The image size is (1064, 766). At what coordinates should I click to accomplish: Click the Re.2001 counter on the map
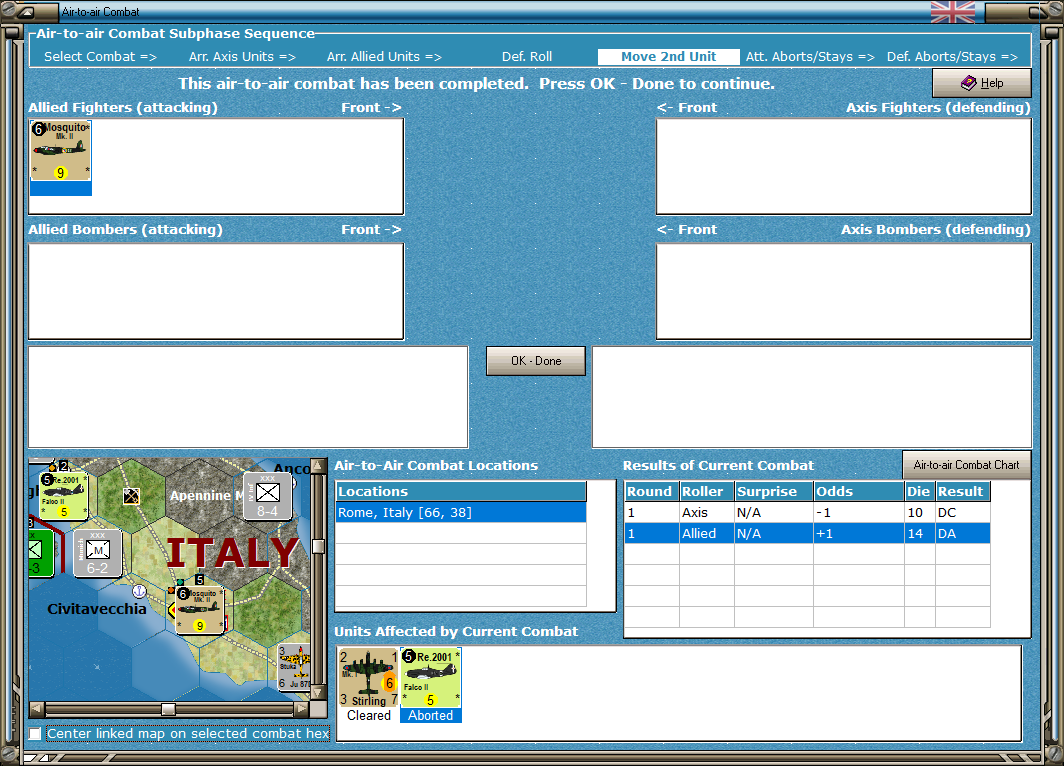click(x=64, y=496)
